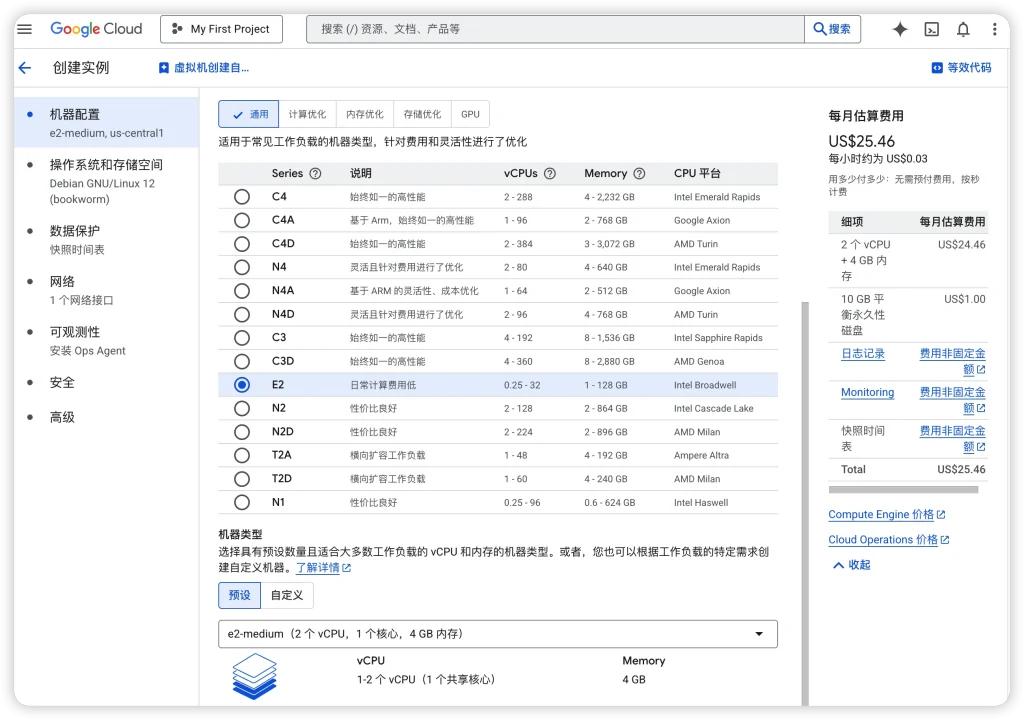Screen dimensions: 1024x720
Task: Open the My First Project selector
Action: (221, 29)
